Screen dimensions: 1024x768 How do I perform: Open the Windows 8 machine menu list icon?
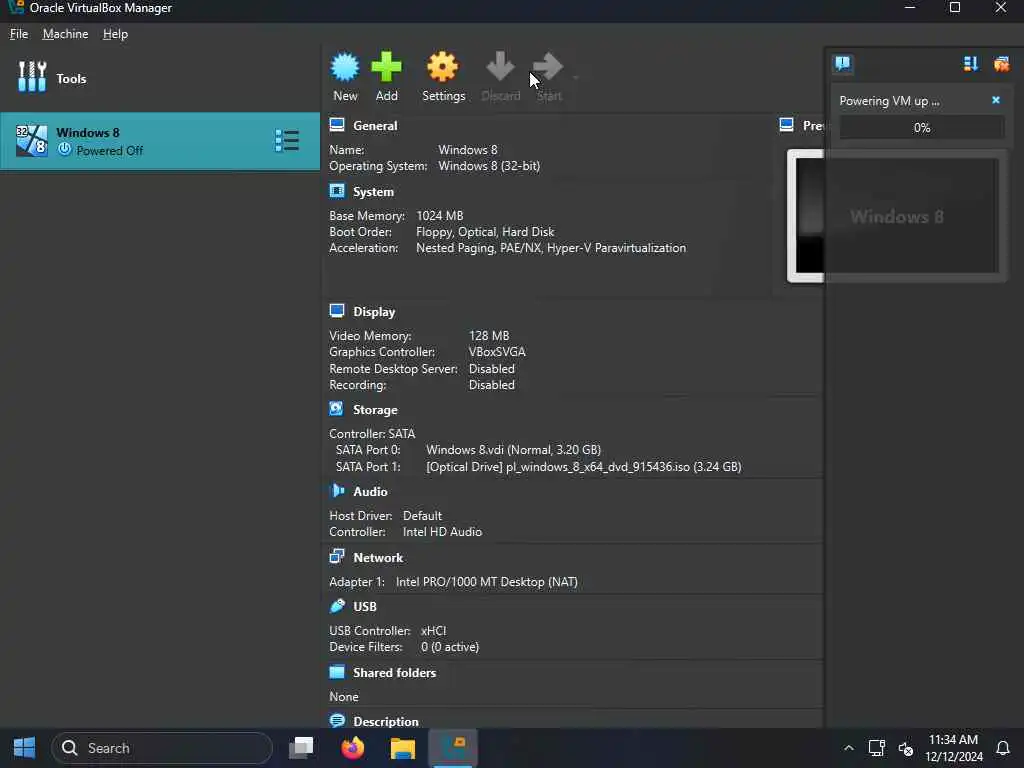pos(287,140)
